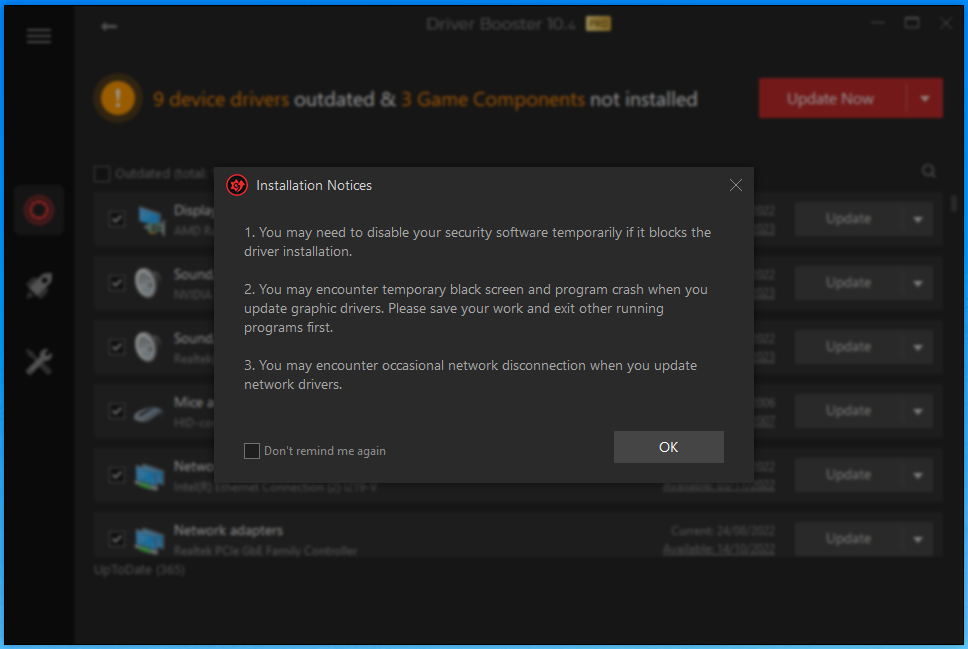
Task: Close the Installation Notices dialog
Action: click(x=736, y=185)
